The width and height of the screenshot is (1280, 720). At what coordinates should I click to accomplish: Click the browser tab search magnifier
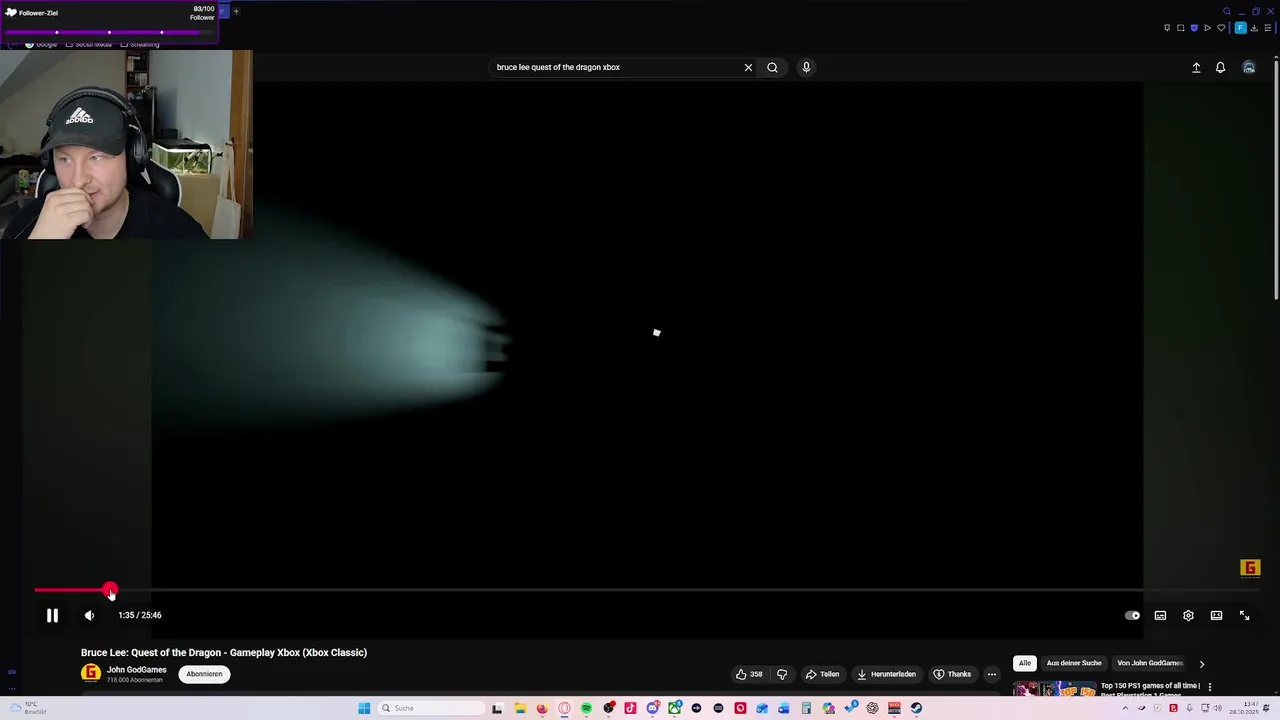click(x=1227, y=12)
